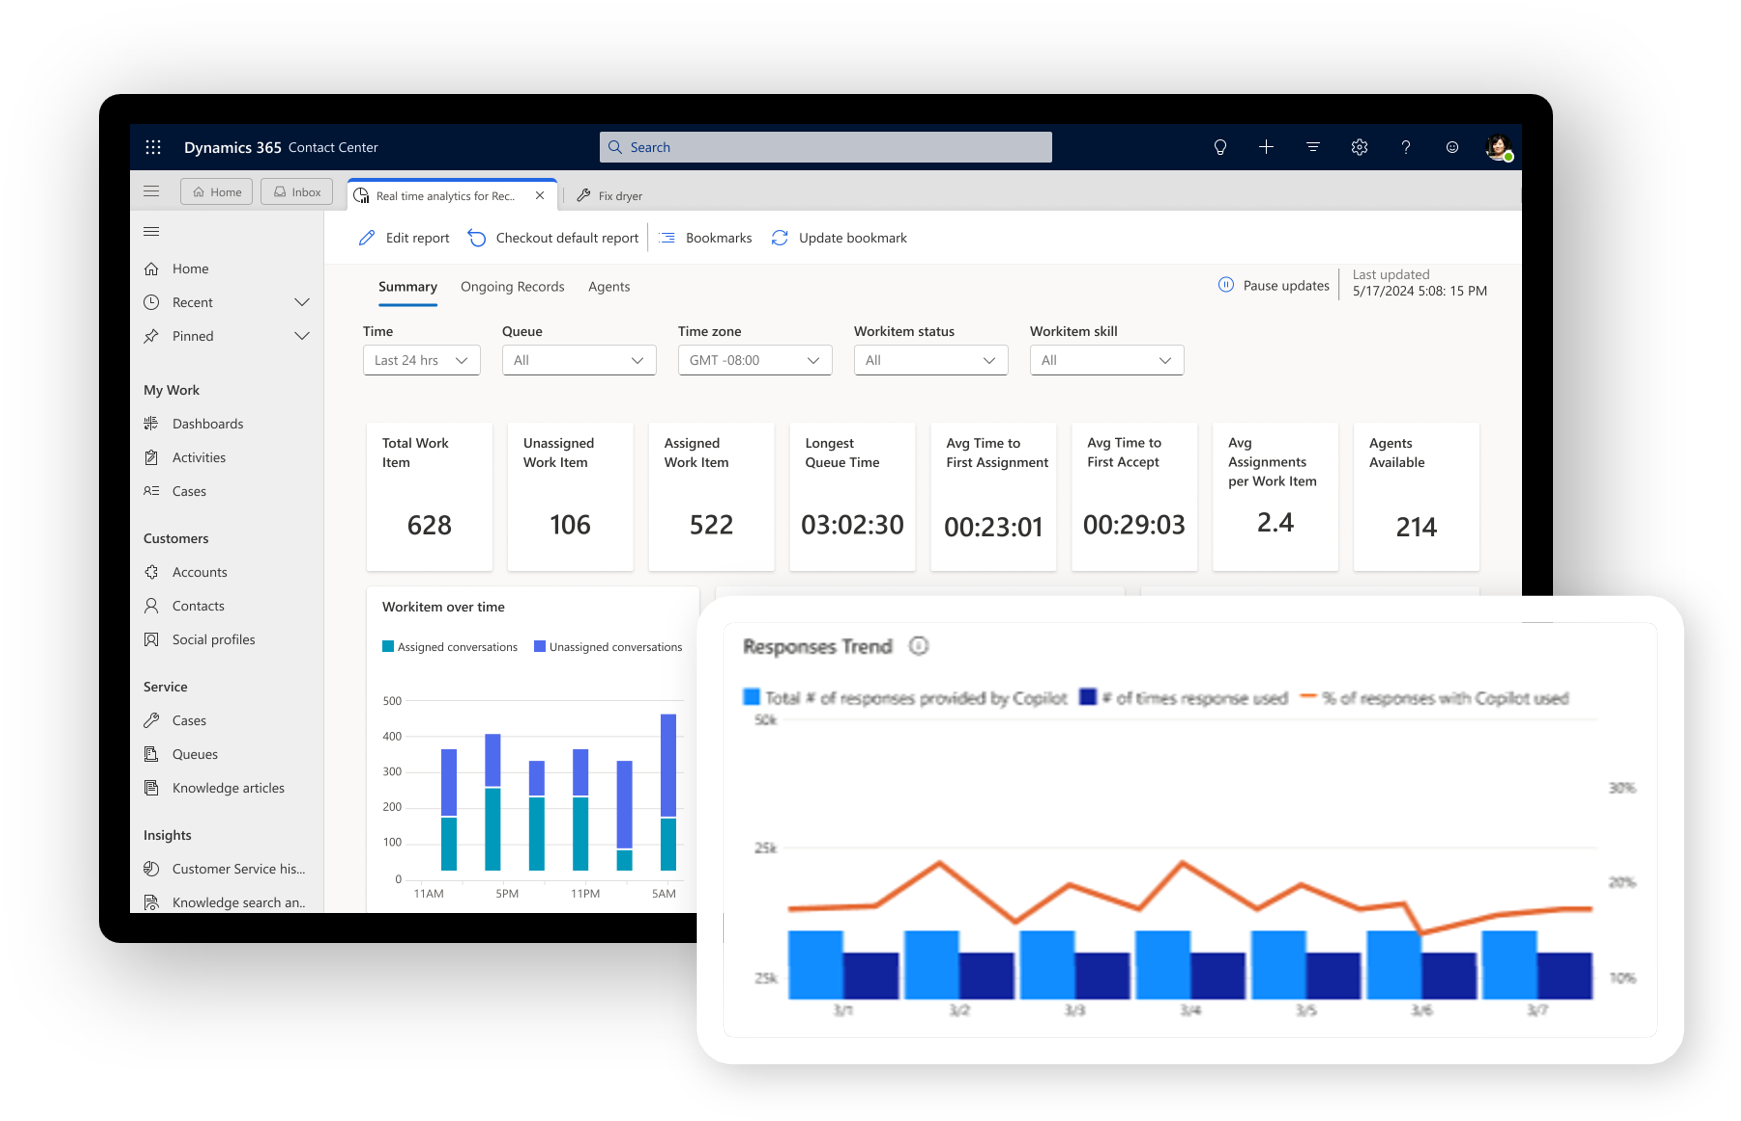Image resolution: width=1741 pixels, height=1121 pixels.
Task: Open Home in the left navigation
Action: click(190, 268)
